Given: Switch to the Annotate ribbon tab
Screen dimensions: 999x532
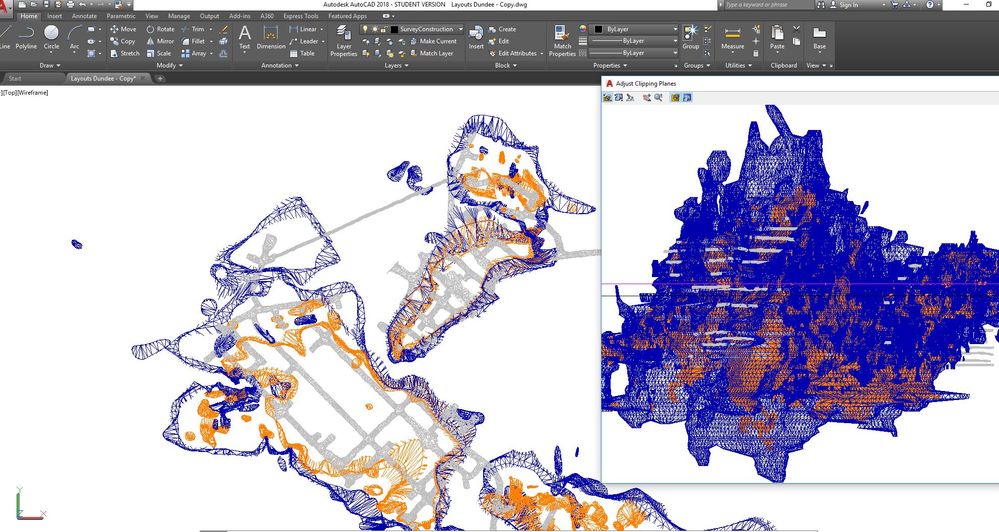Looking at the screenshot, I should (x=84, y=16).
